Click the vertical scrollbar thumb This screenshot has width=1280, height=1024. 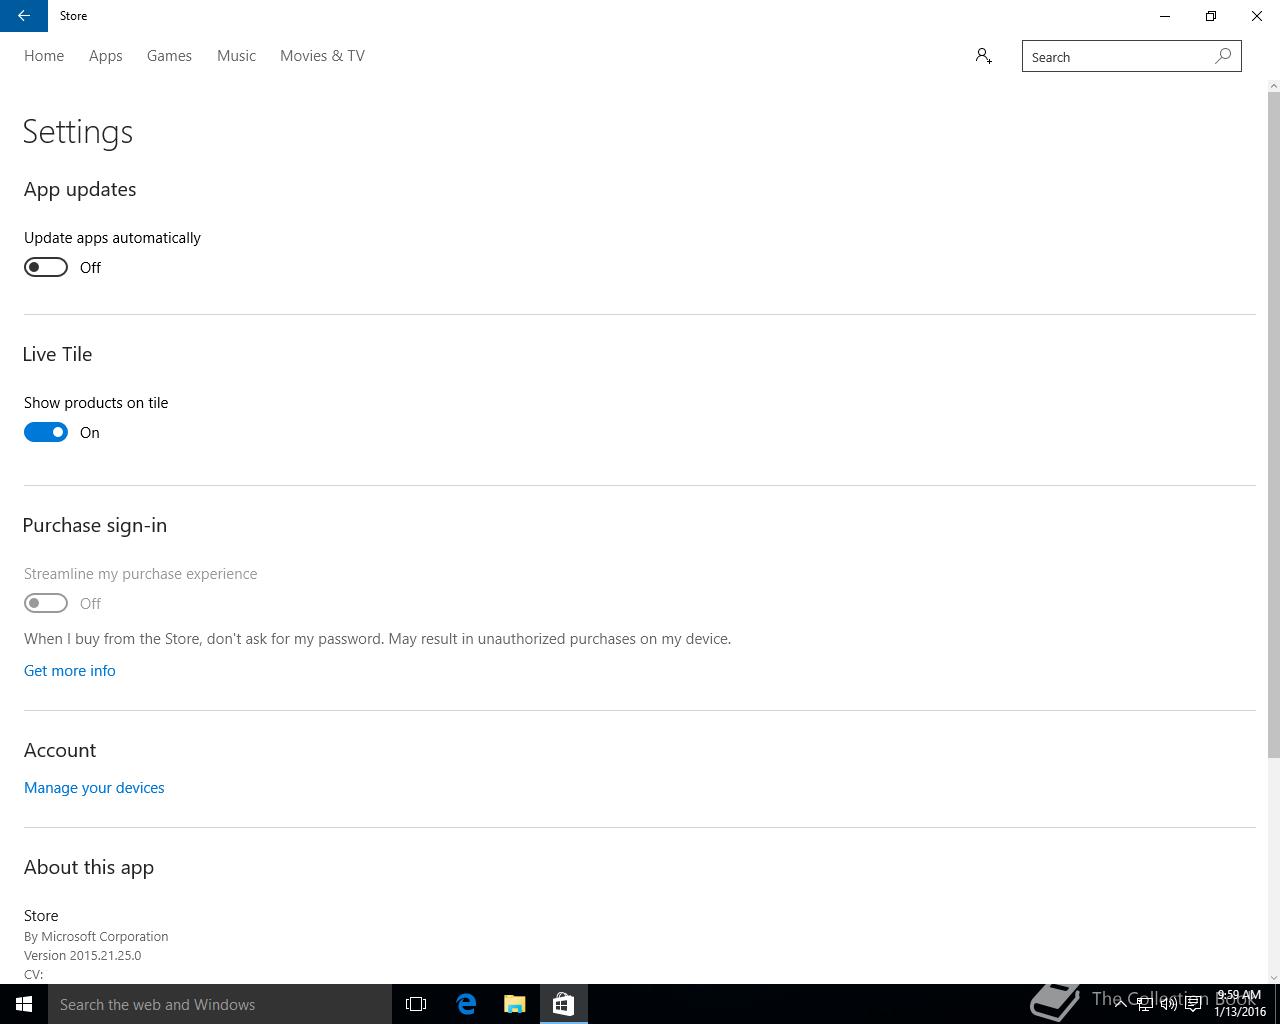pos(1273,425)
